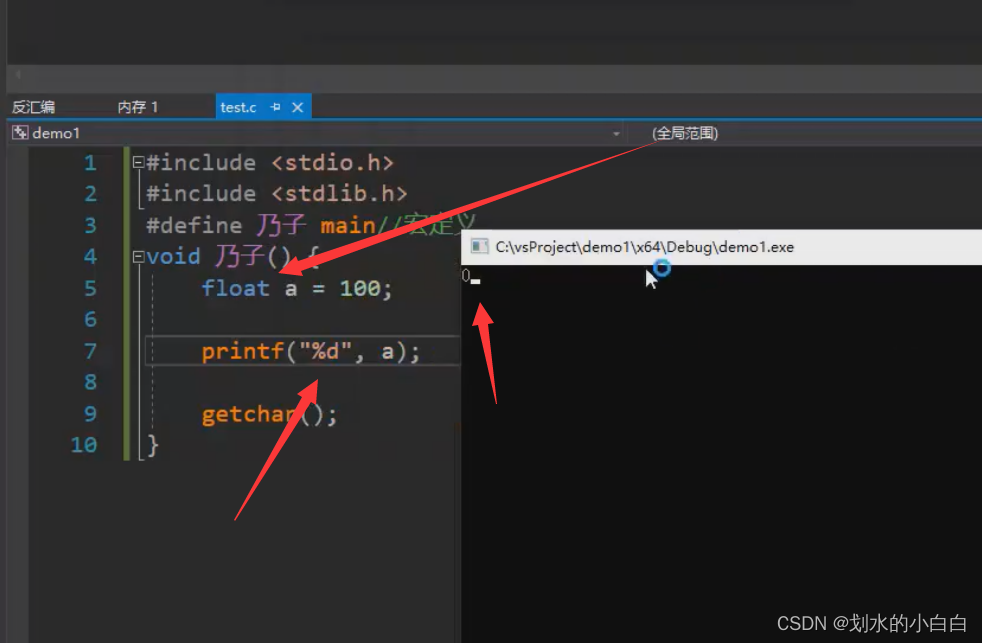982x643 pixels.
Task: Place cursor on '#include <stdio.h>' text
Action: [x=270, y=163]
